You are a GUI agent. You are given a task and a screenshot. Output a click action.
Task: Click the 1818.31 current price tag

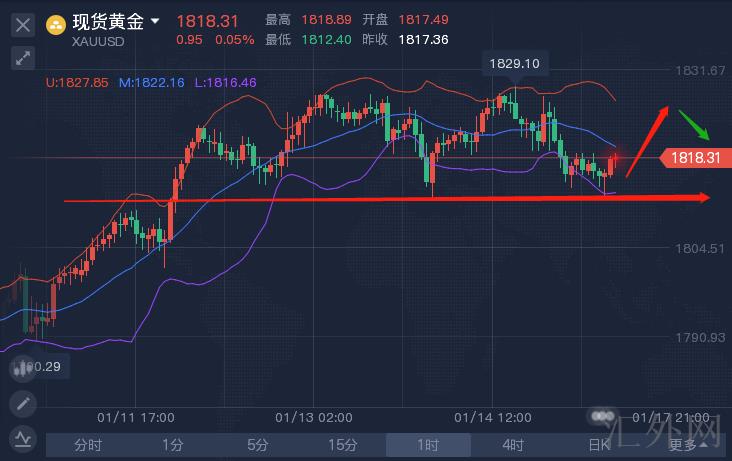pyautogui.click(x=695, y=157)
